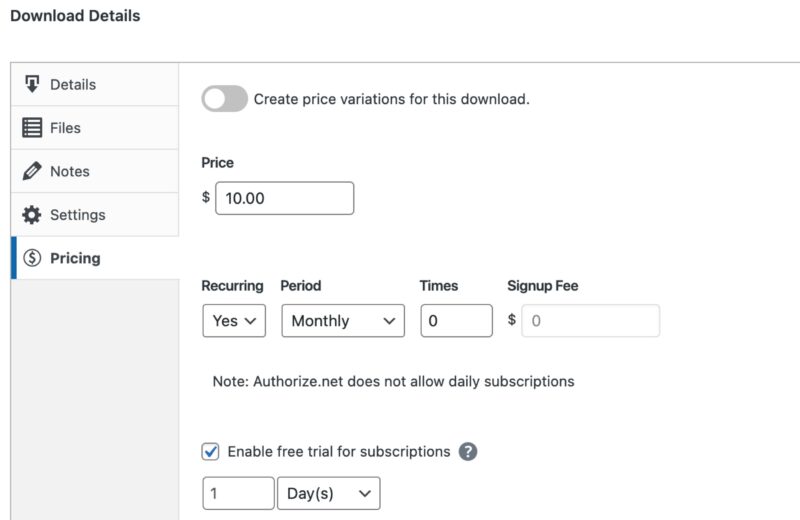
Task: Click into the Times input field
Action: coord(456,321)
